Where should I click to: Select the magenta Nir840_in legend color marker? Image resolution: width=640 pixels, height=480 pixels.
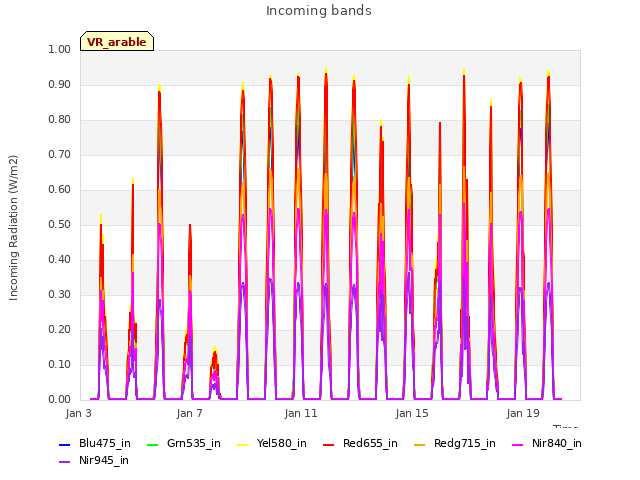[518, 444]
